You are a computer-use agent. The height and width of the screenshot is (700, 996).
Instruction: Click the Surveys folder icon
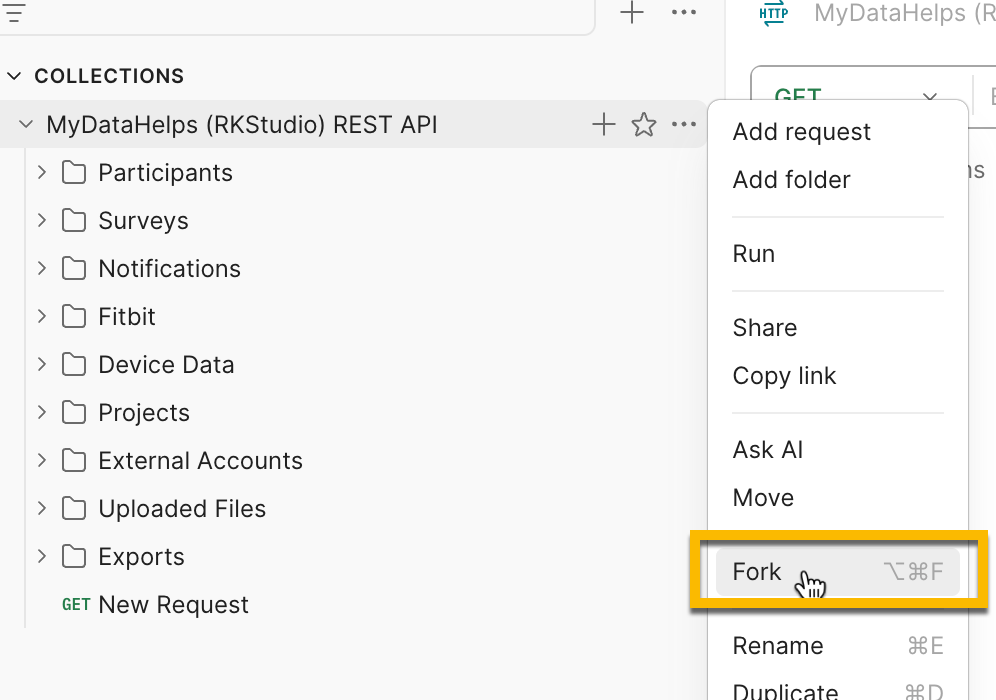point(74,220)
